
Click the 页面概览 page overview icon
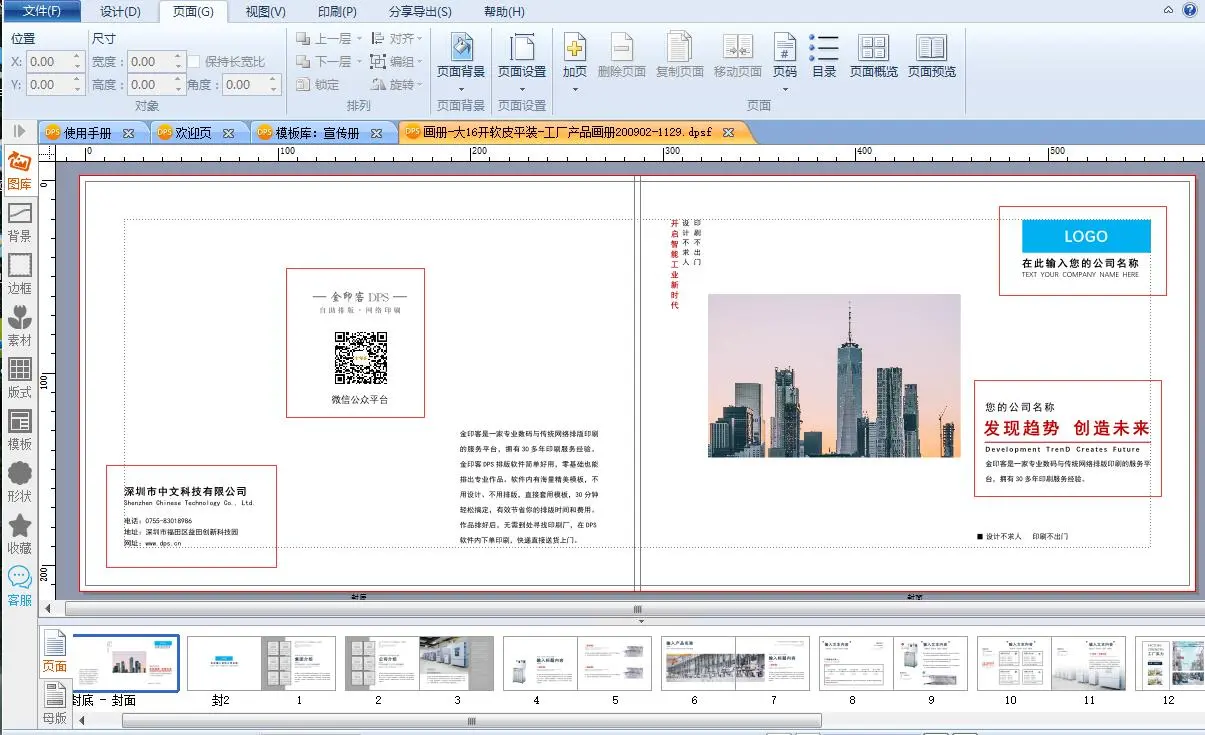[x=873, y=56]
